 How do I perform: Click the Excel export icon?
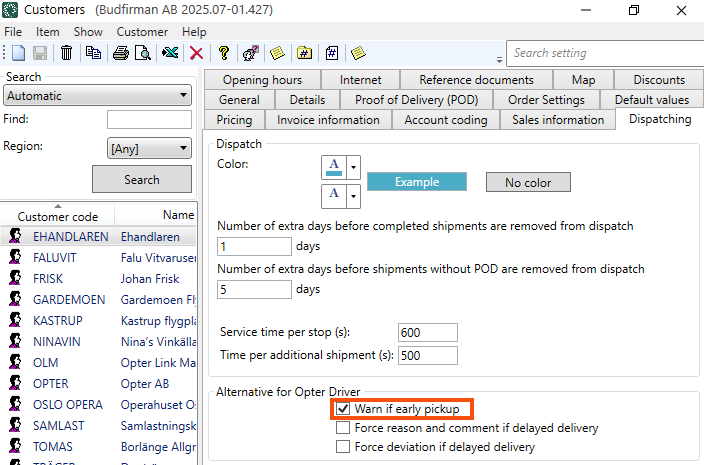170,53
